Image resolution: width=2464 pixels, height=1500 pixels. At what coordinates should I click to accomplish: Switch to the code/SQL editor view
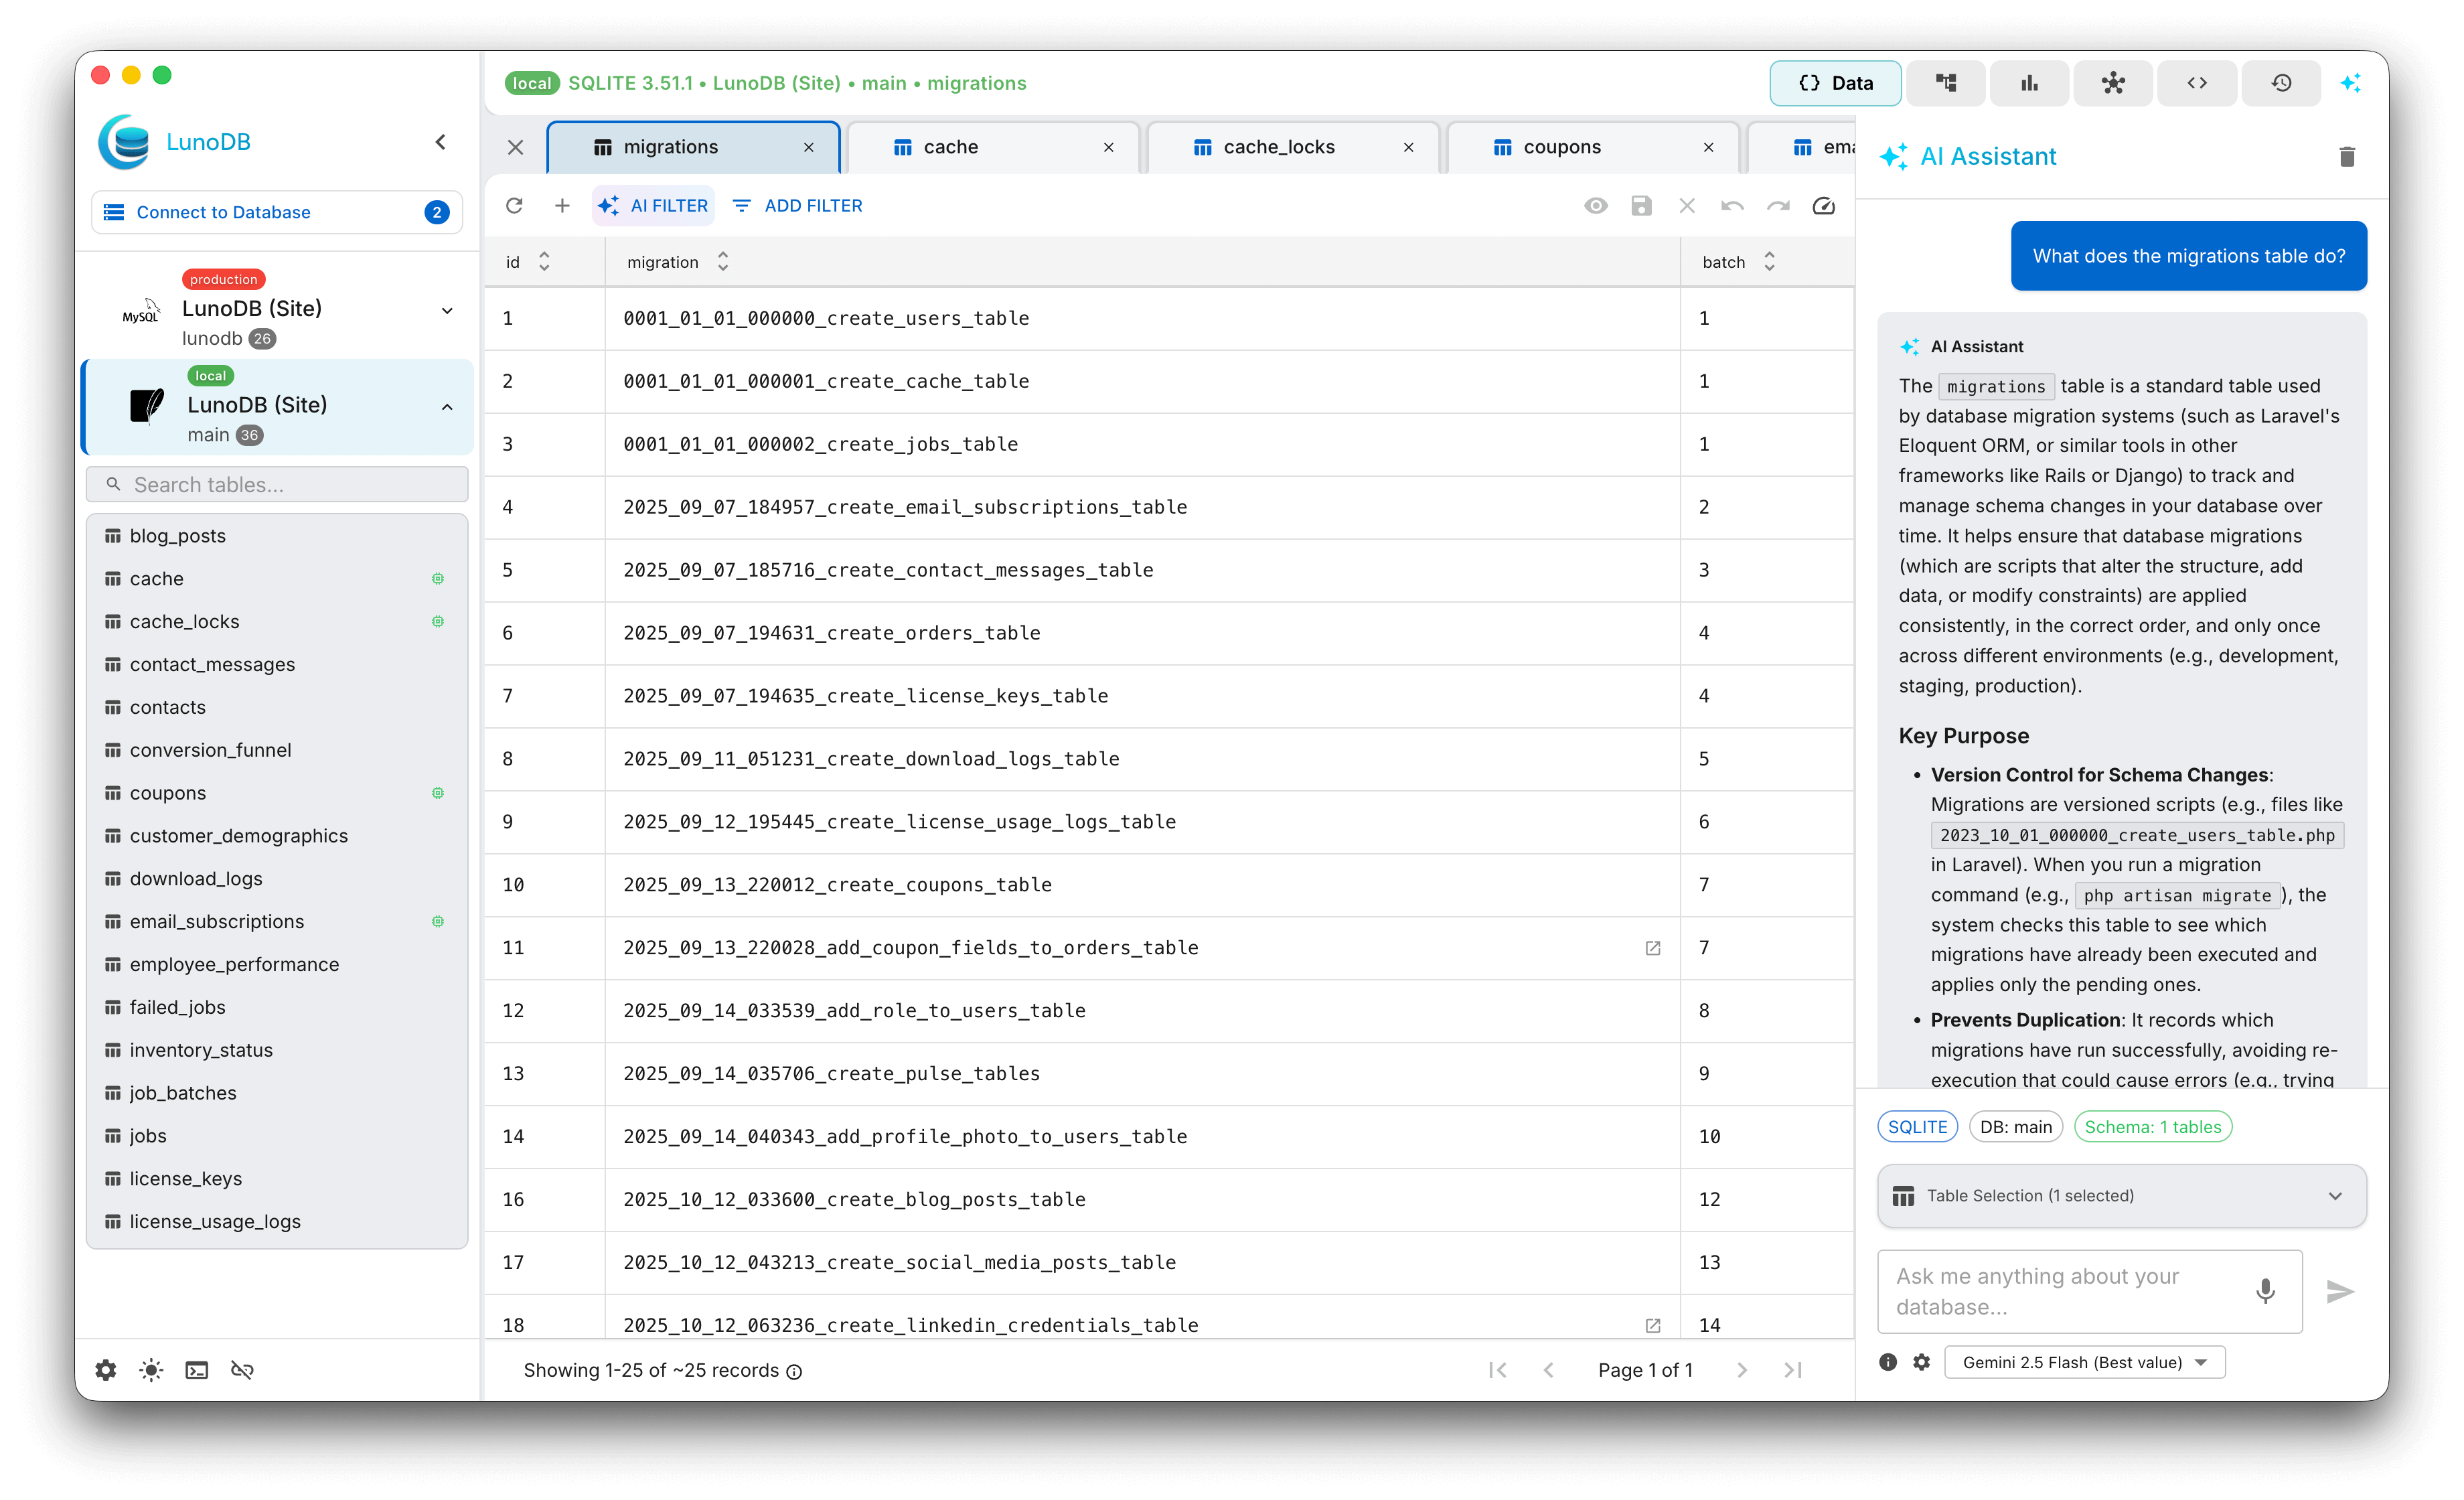pos(2197,83)
